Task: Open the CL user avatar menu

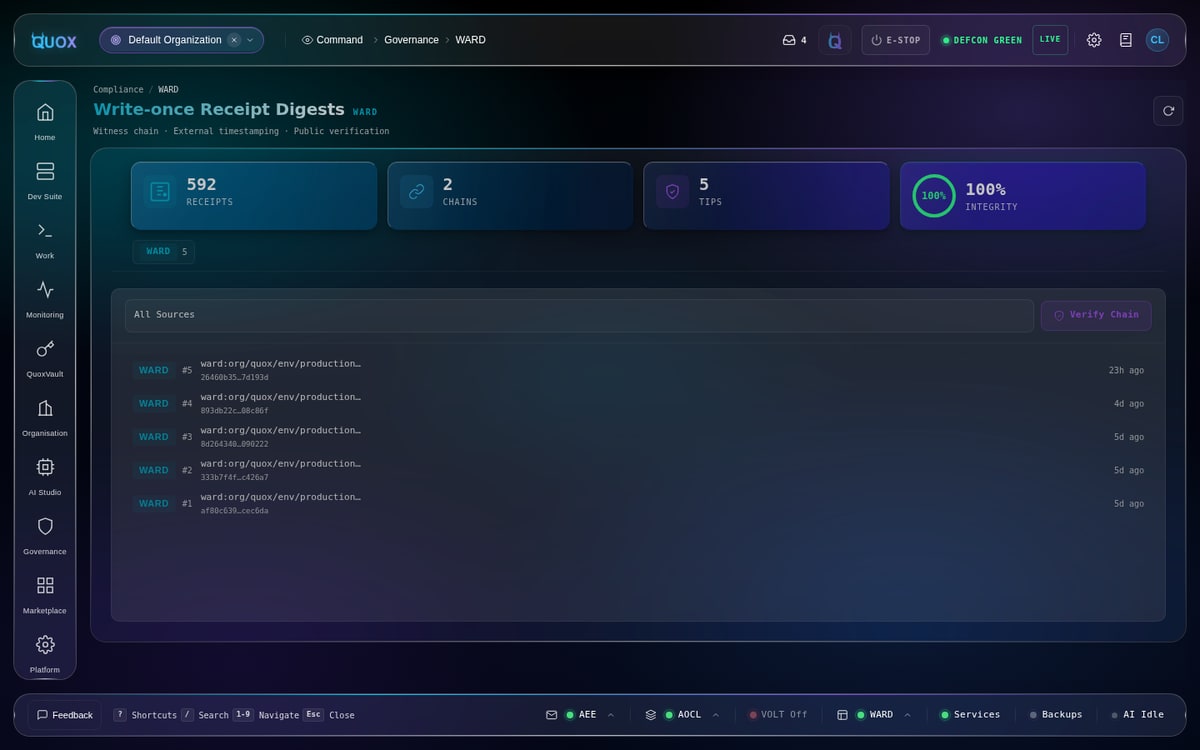Action: coord(1157,40)
